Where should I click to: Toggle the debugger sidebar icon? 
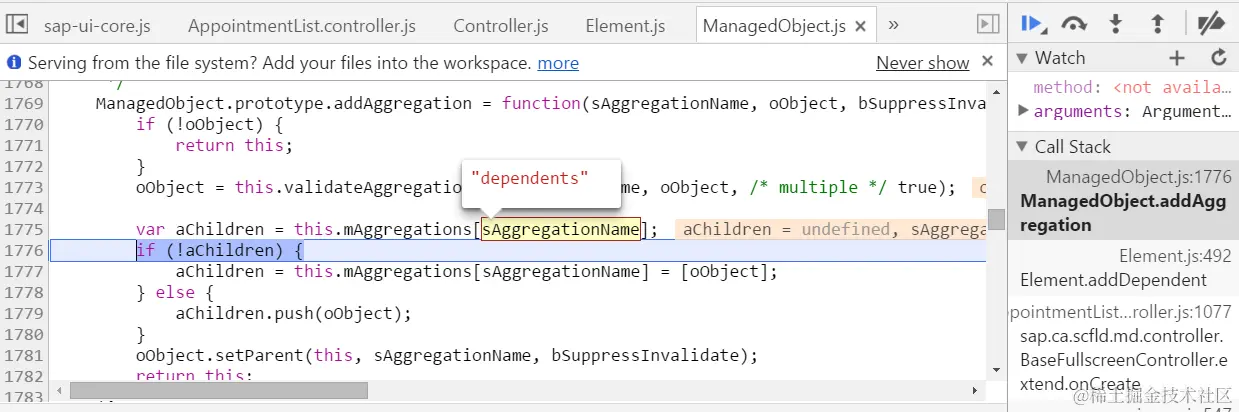988,25
